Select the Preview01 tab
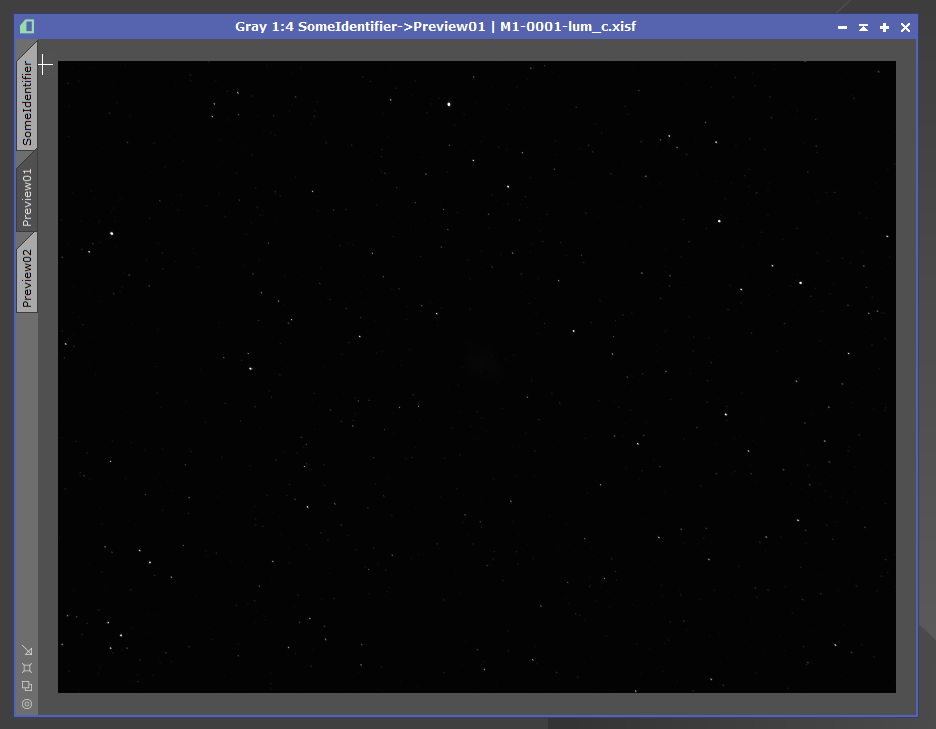The height and width of the screenshot is (729, 936). pyautogui.click(x=27, y=194)
